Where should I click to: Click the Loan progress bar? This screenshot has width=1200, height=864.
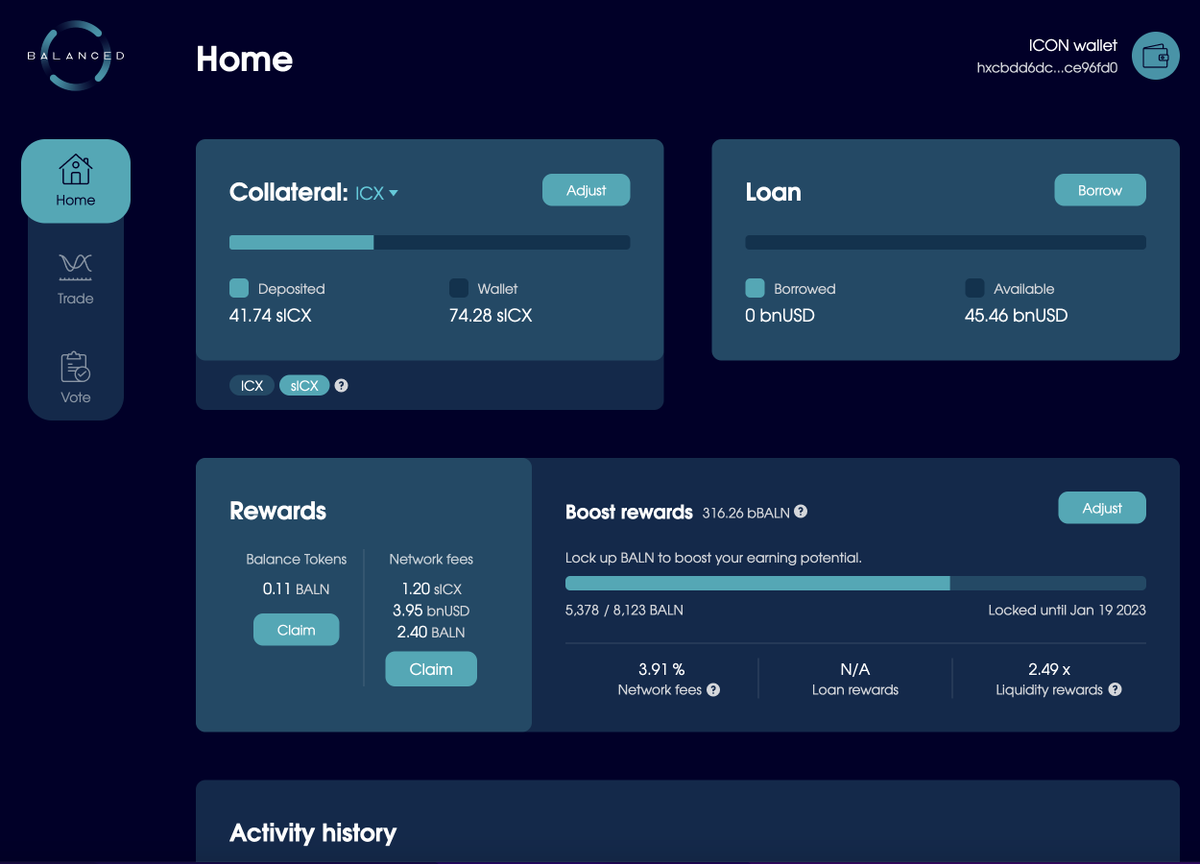pyautogui.click(x=946, y=242)
